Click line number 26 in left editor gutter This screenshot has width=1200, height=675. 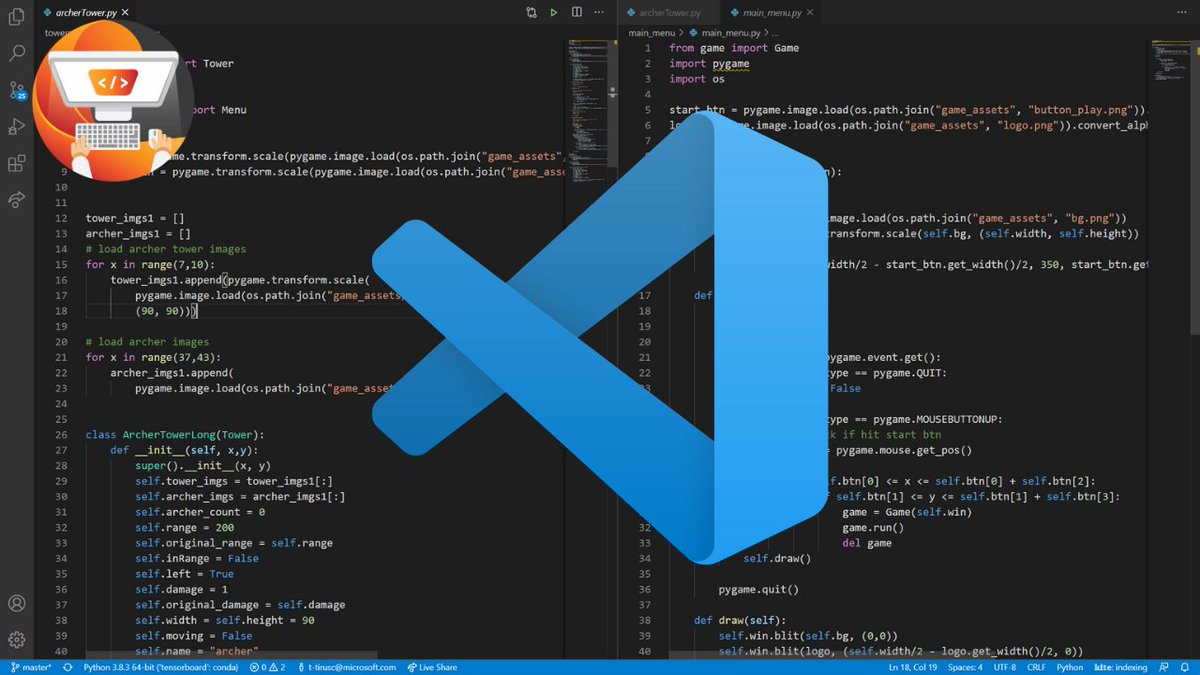[x=61, y=435]
